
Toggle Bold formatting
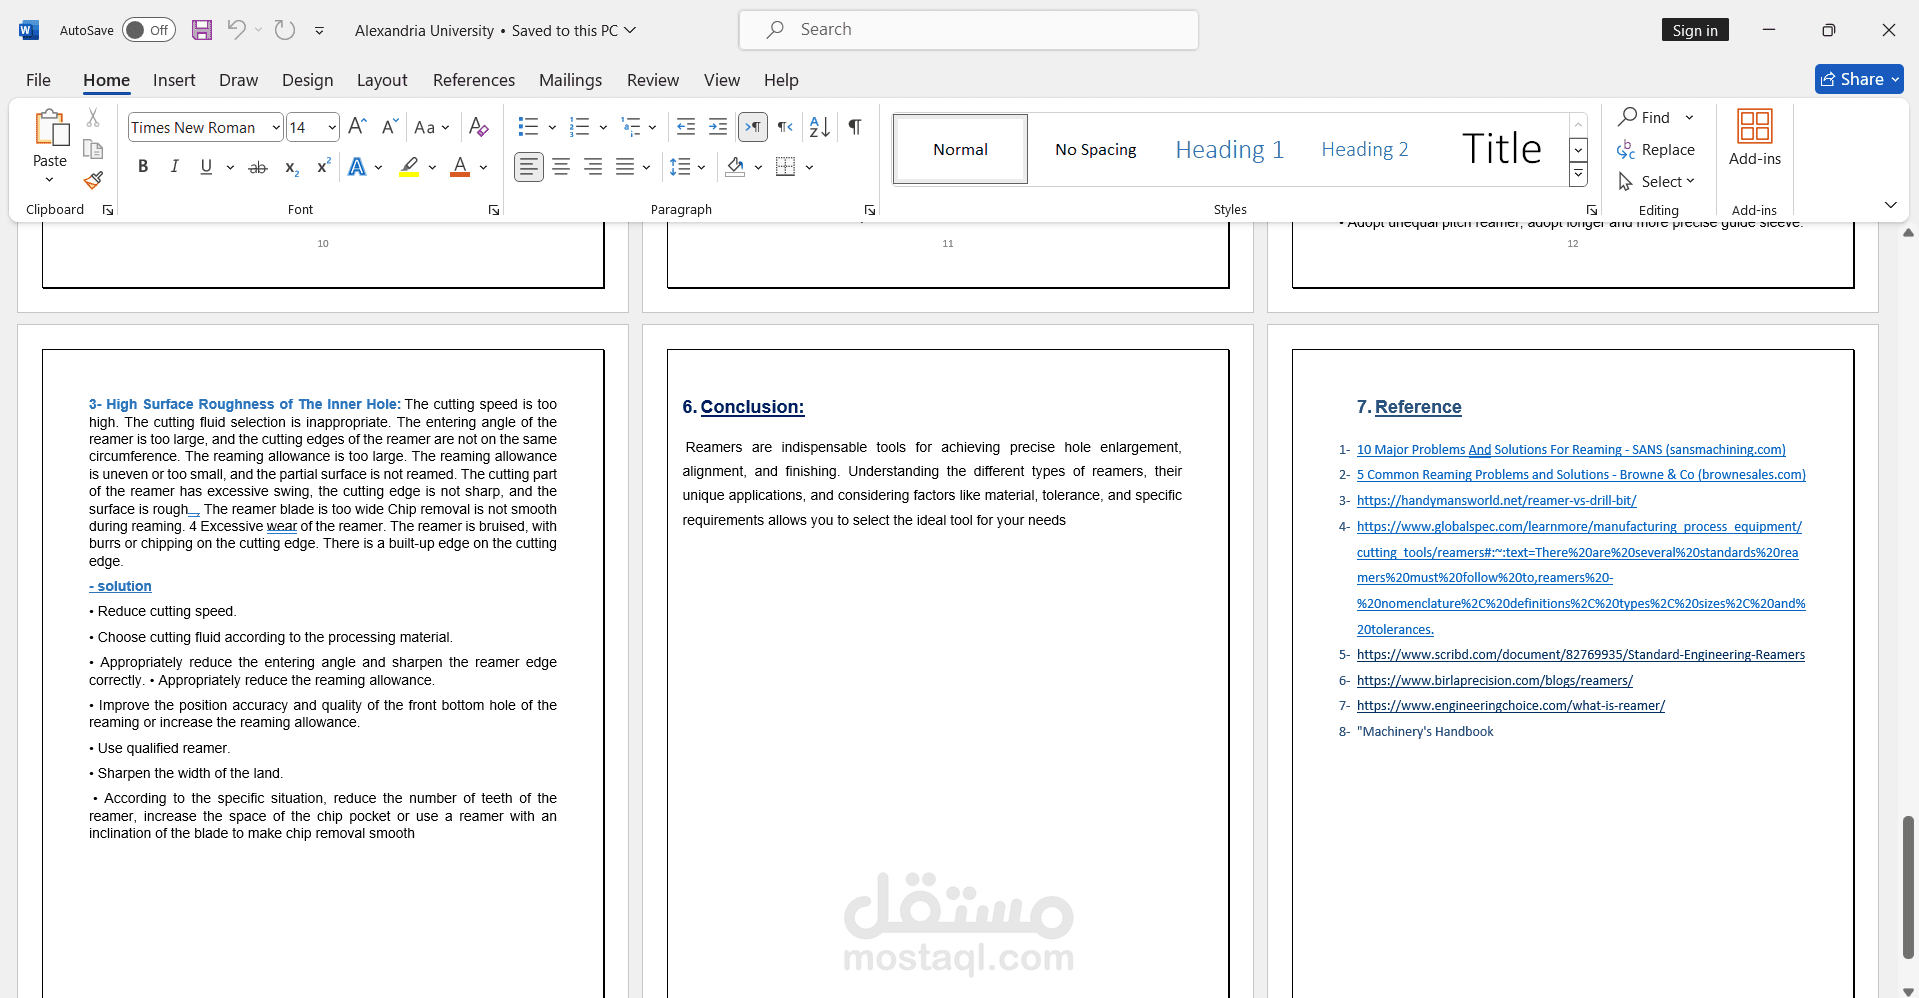coord(143,167)
